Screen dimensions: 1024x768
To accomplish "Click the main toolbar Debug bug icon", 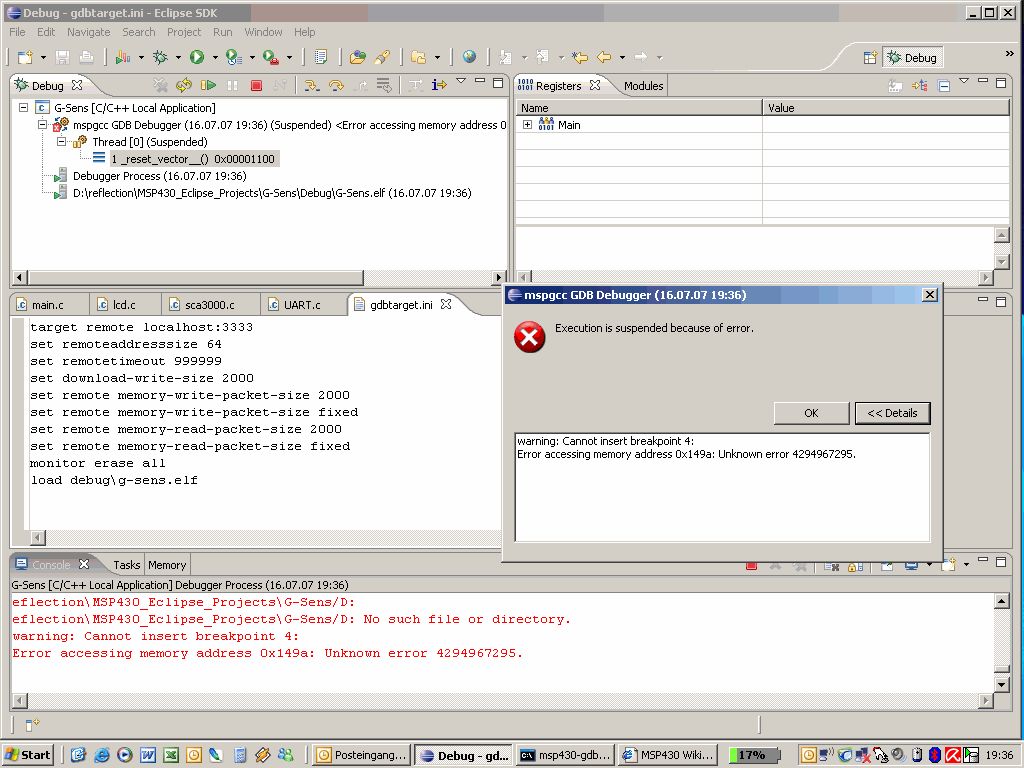I will click(159, 58).
